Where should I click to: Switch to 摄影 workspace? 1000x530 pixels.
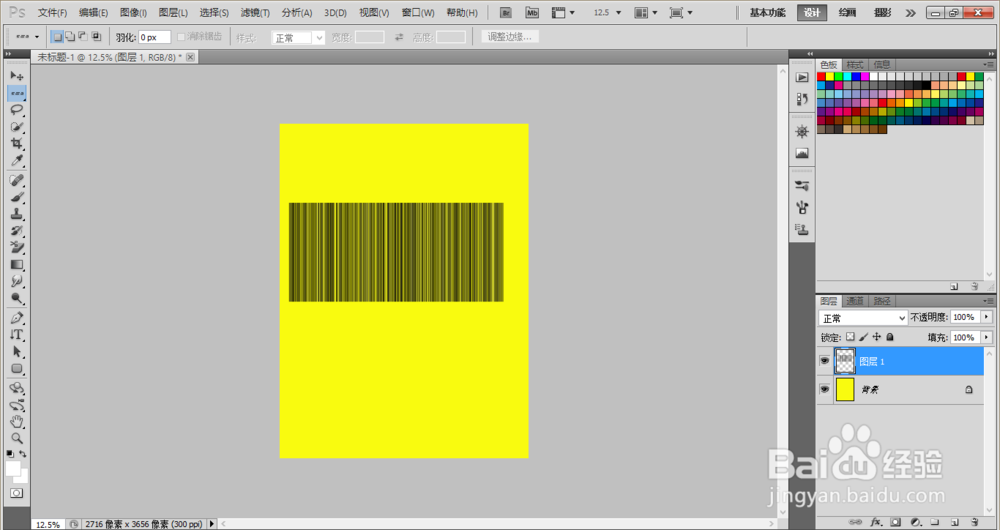tap(883, 13)
